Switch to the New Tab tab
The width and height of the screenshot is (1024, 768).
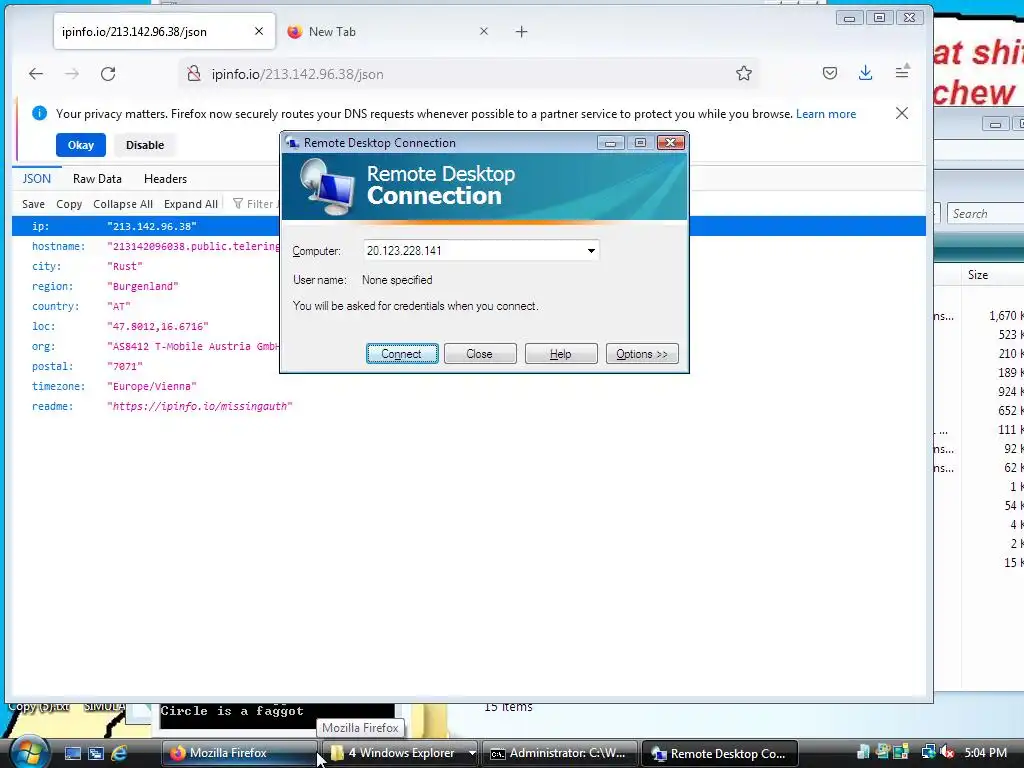(387, 31)
